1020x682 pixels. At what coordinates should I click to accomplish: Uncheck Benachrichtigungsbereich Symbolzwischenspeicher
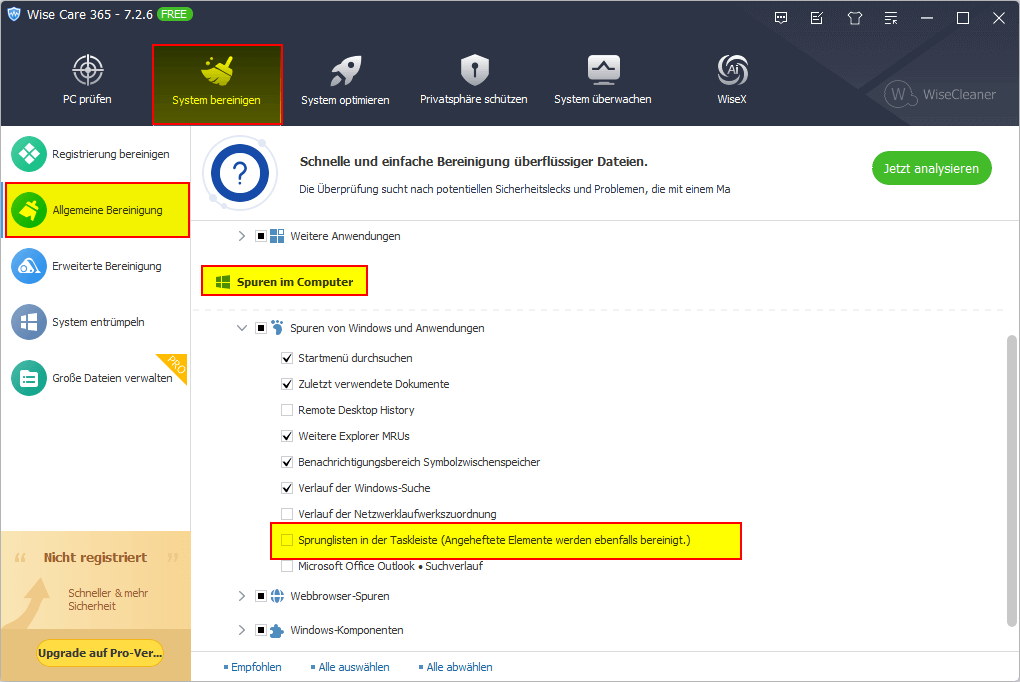tap(287, 462)
